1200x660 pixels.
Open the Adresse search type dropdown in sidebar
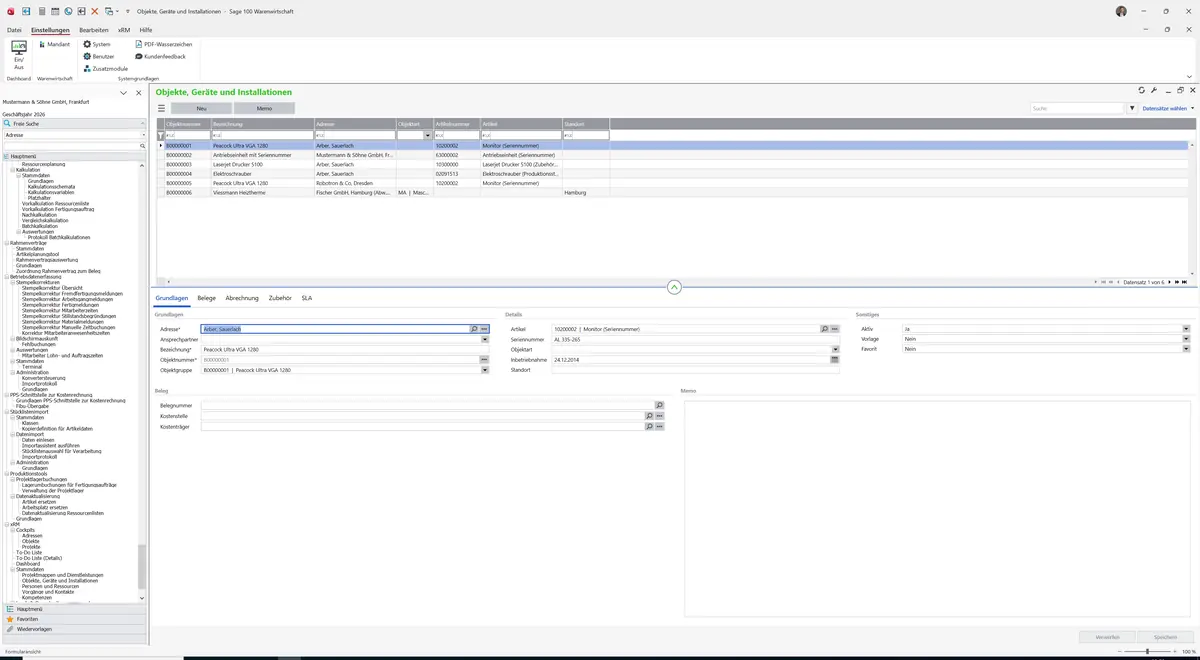tap(143, 135)
